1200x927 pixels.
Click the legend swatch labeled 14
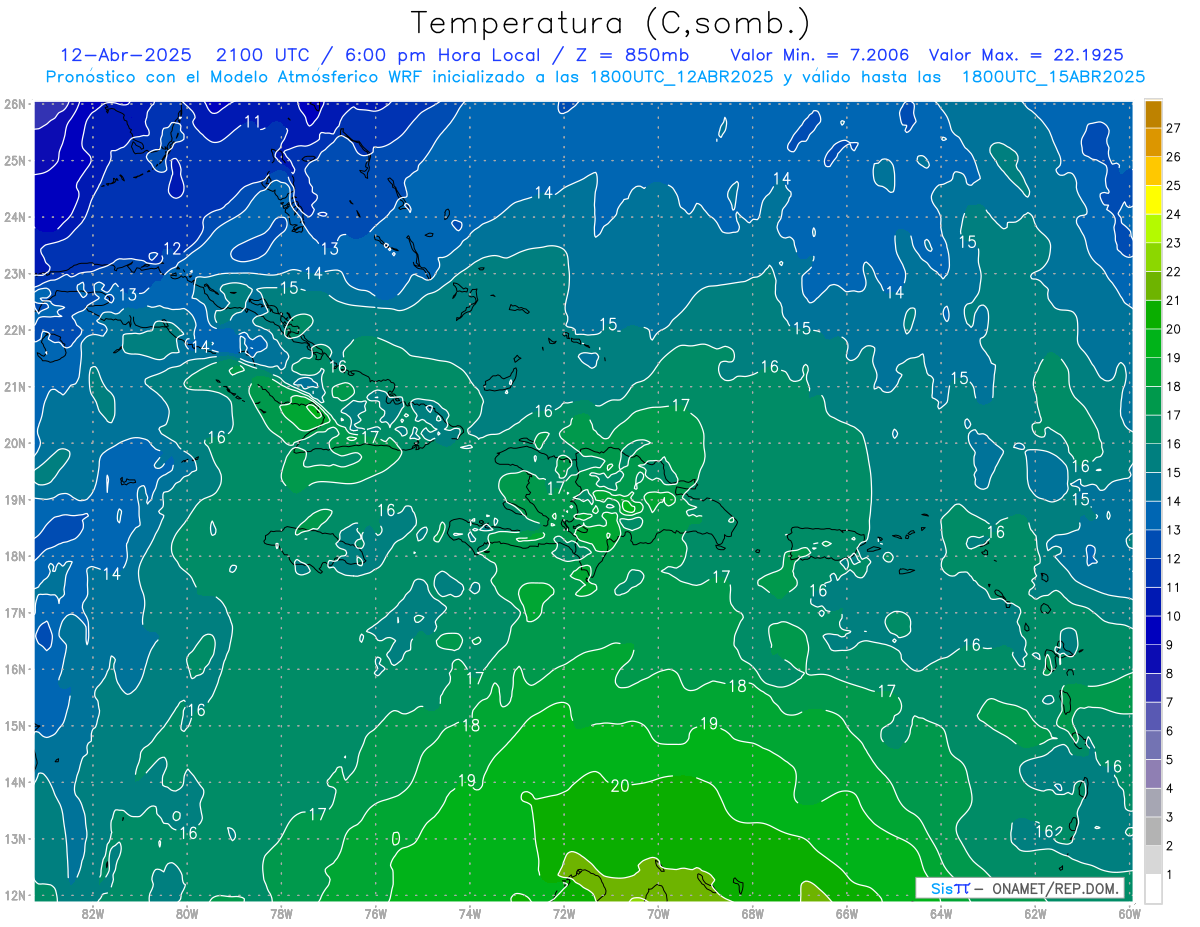pyautogui.click(x=1153, y=487)
